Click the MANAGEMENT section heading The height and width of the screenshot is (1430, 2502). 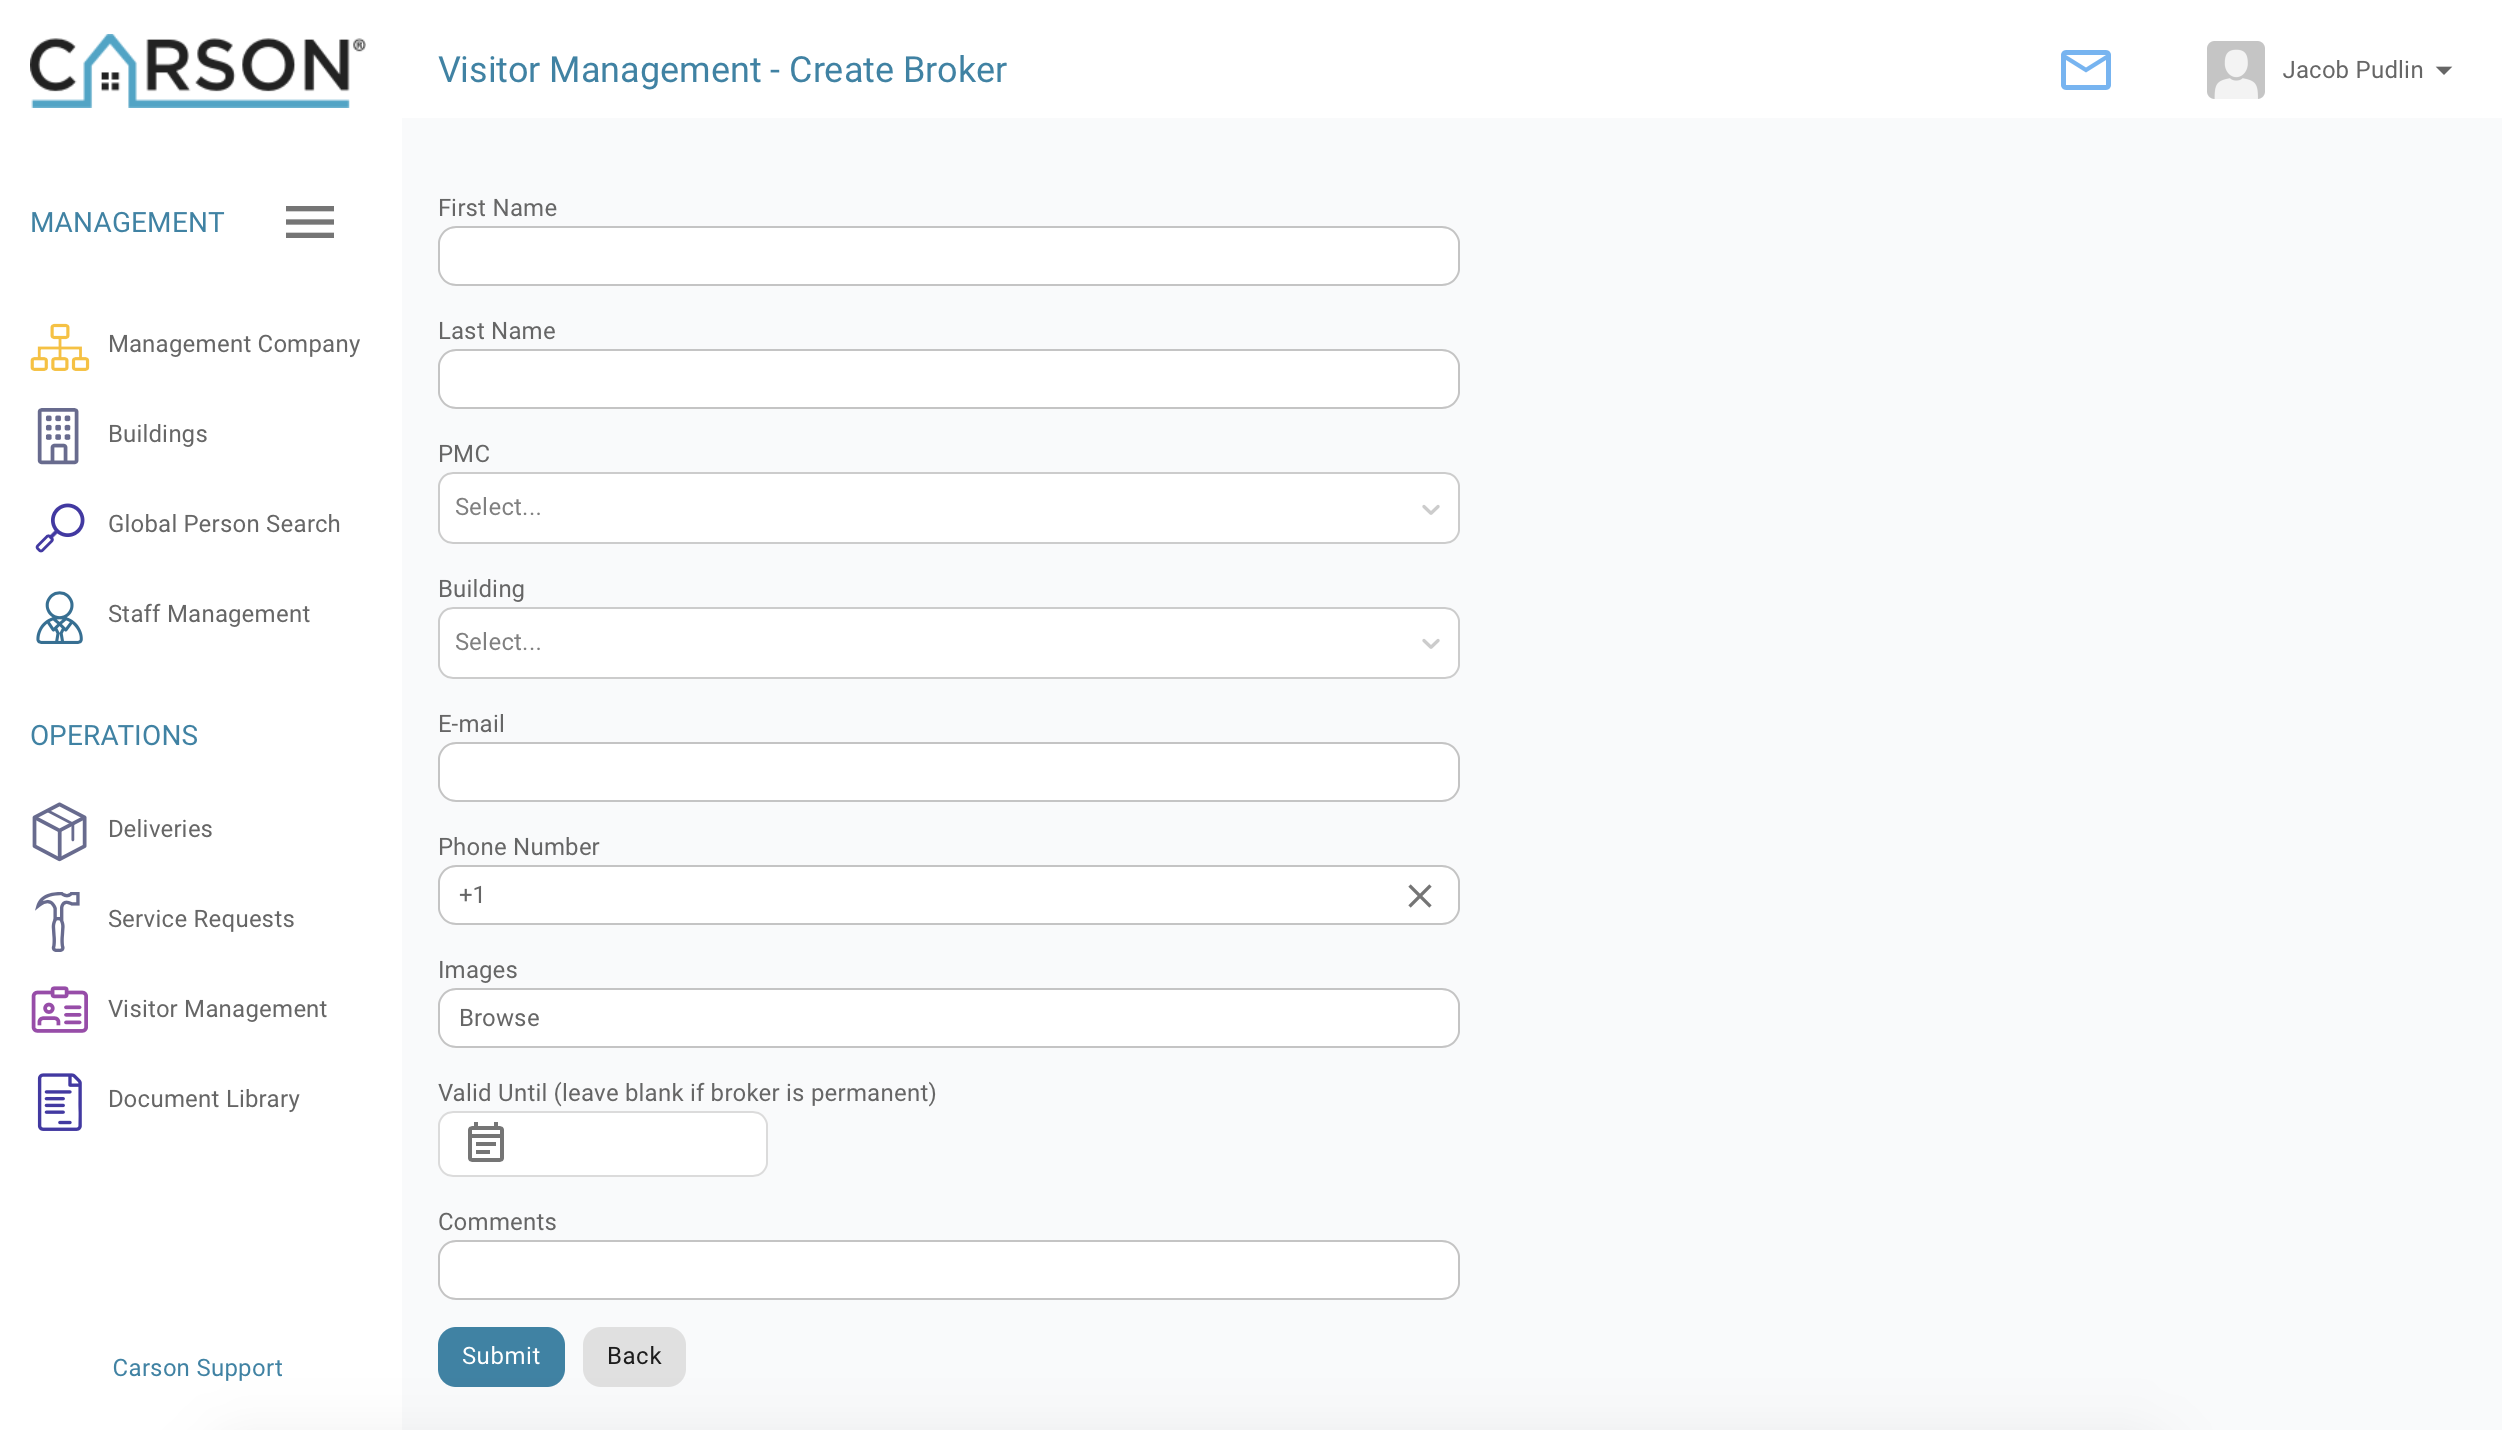coord(127,221)
